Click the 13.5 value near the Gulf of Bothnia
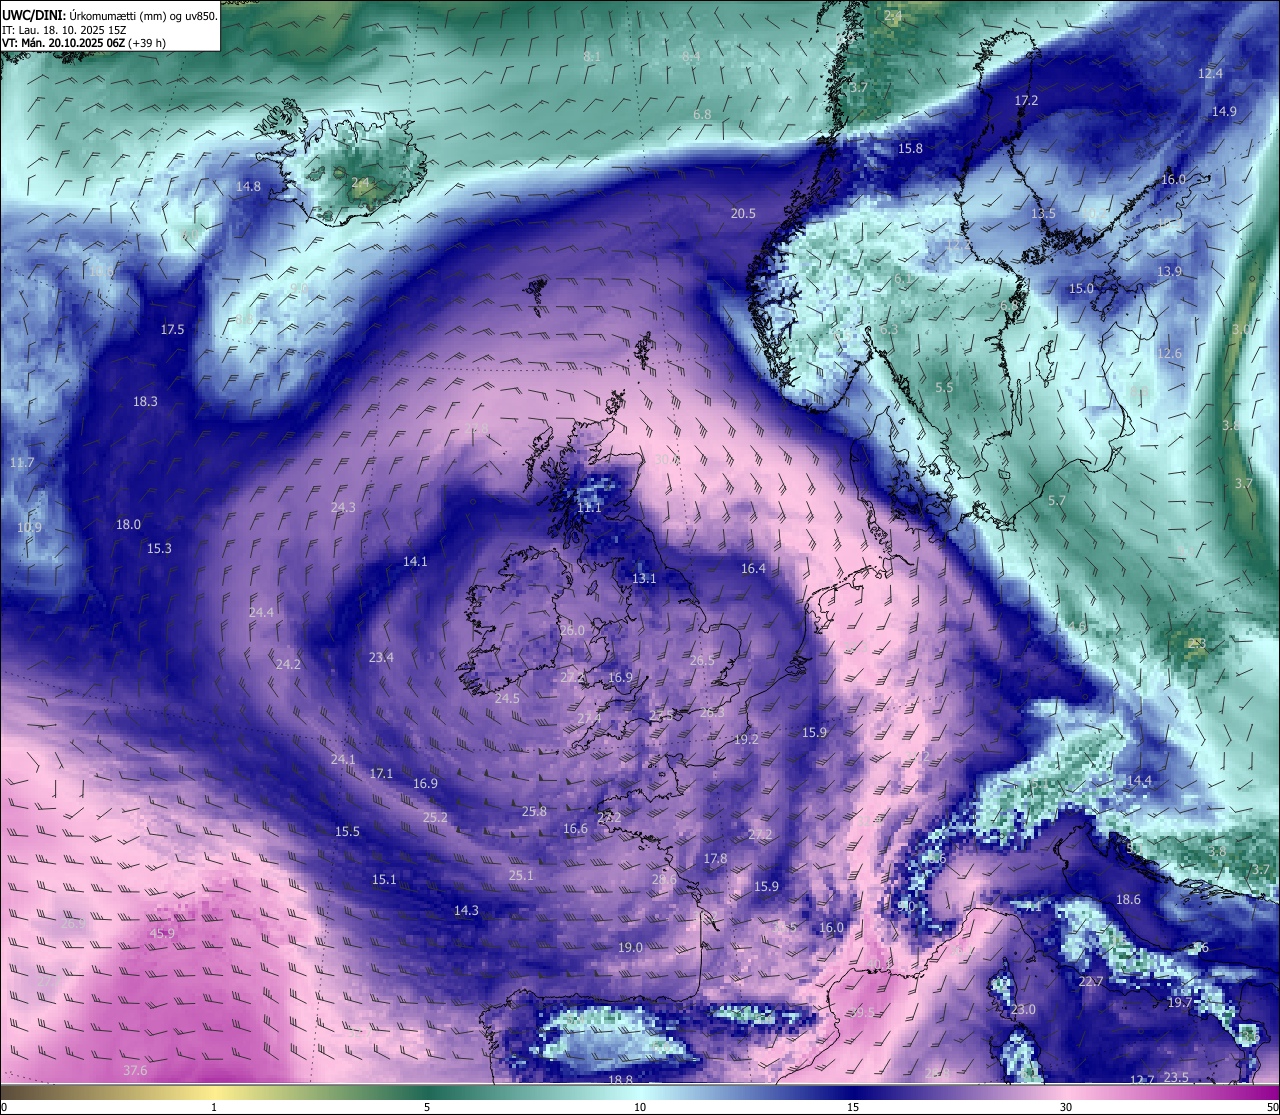Viewport: 1280px width, 1115px height. click(1043, 214)
